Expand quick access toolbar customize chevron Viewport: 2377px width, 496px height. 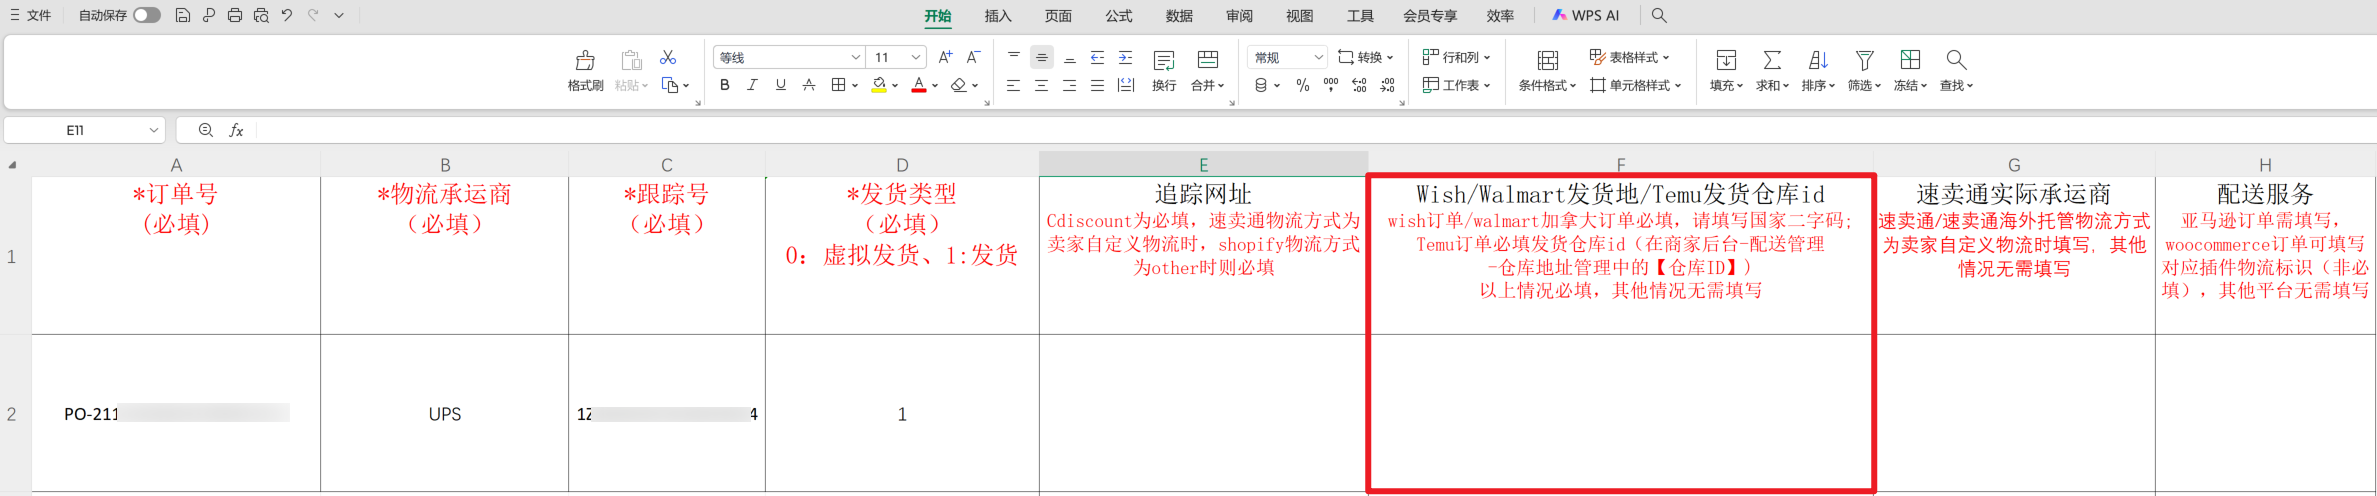pos(339,15)
